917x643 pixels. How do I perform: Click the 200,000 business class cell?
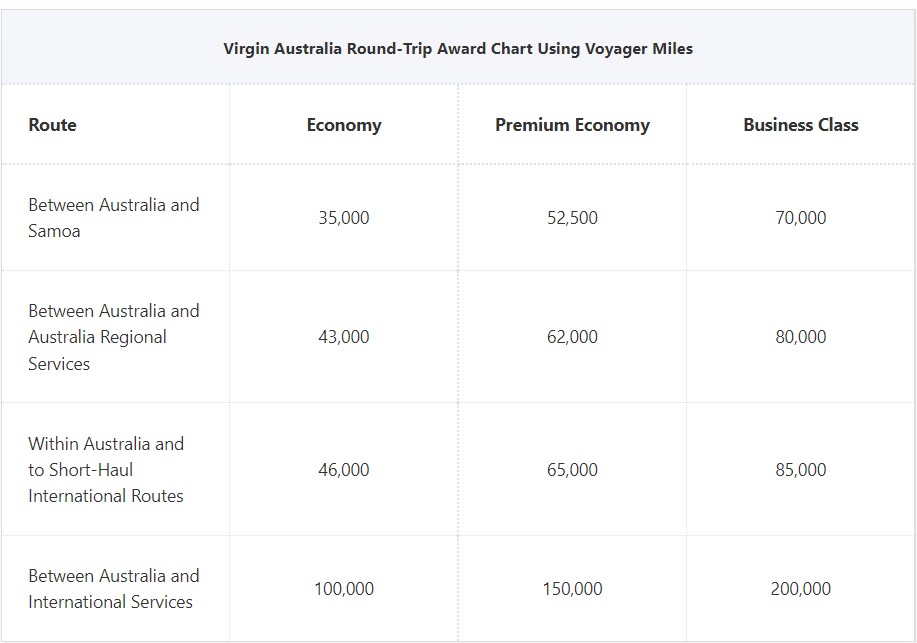point(801,589)
